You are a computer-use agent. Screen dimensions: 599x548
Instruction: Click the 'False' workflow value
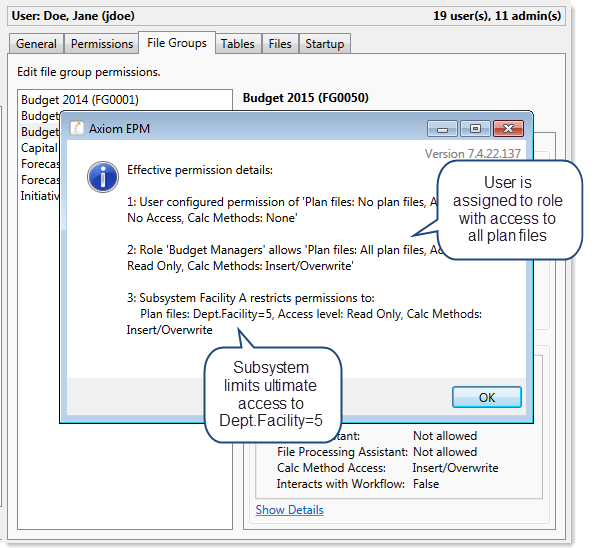click(426, 484)
